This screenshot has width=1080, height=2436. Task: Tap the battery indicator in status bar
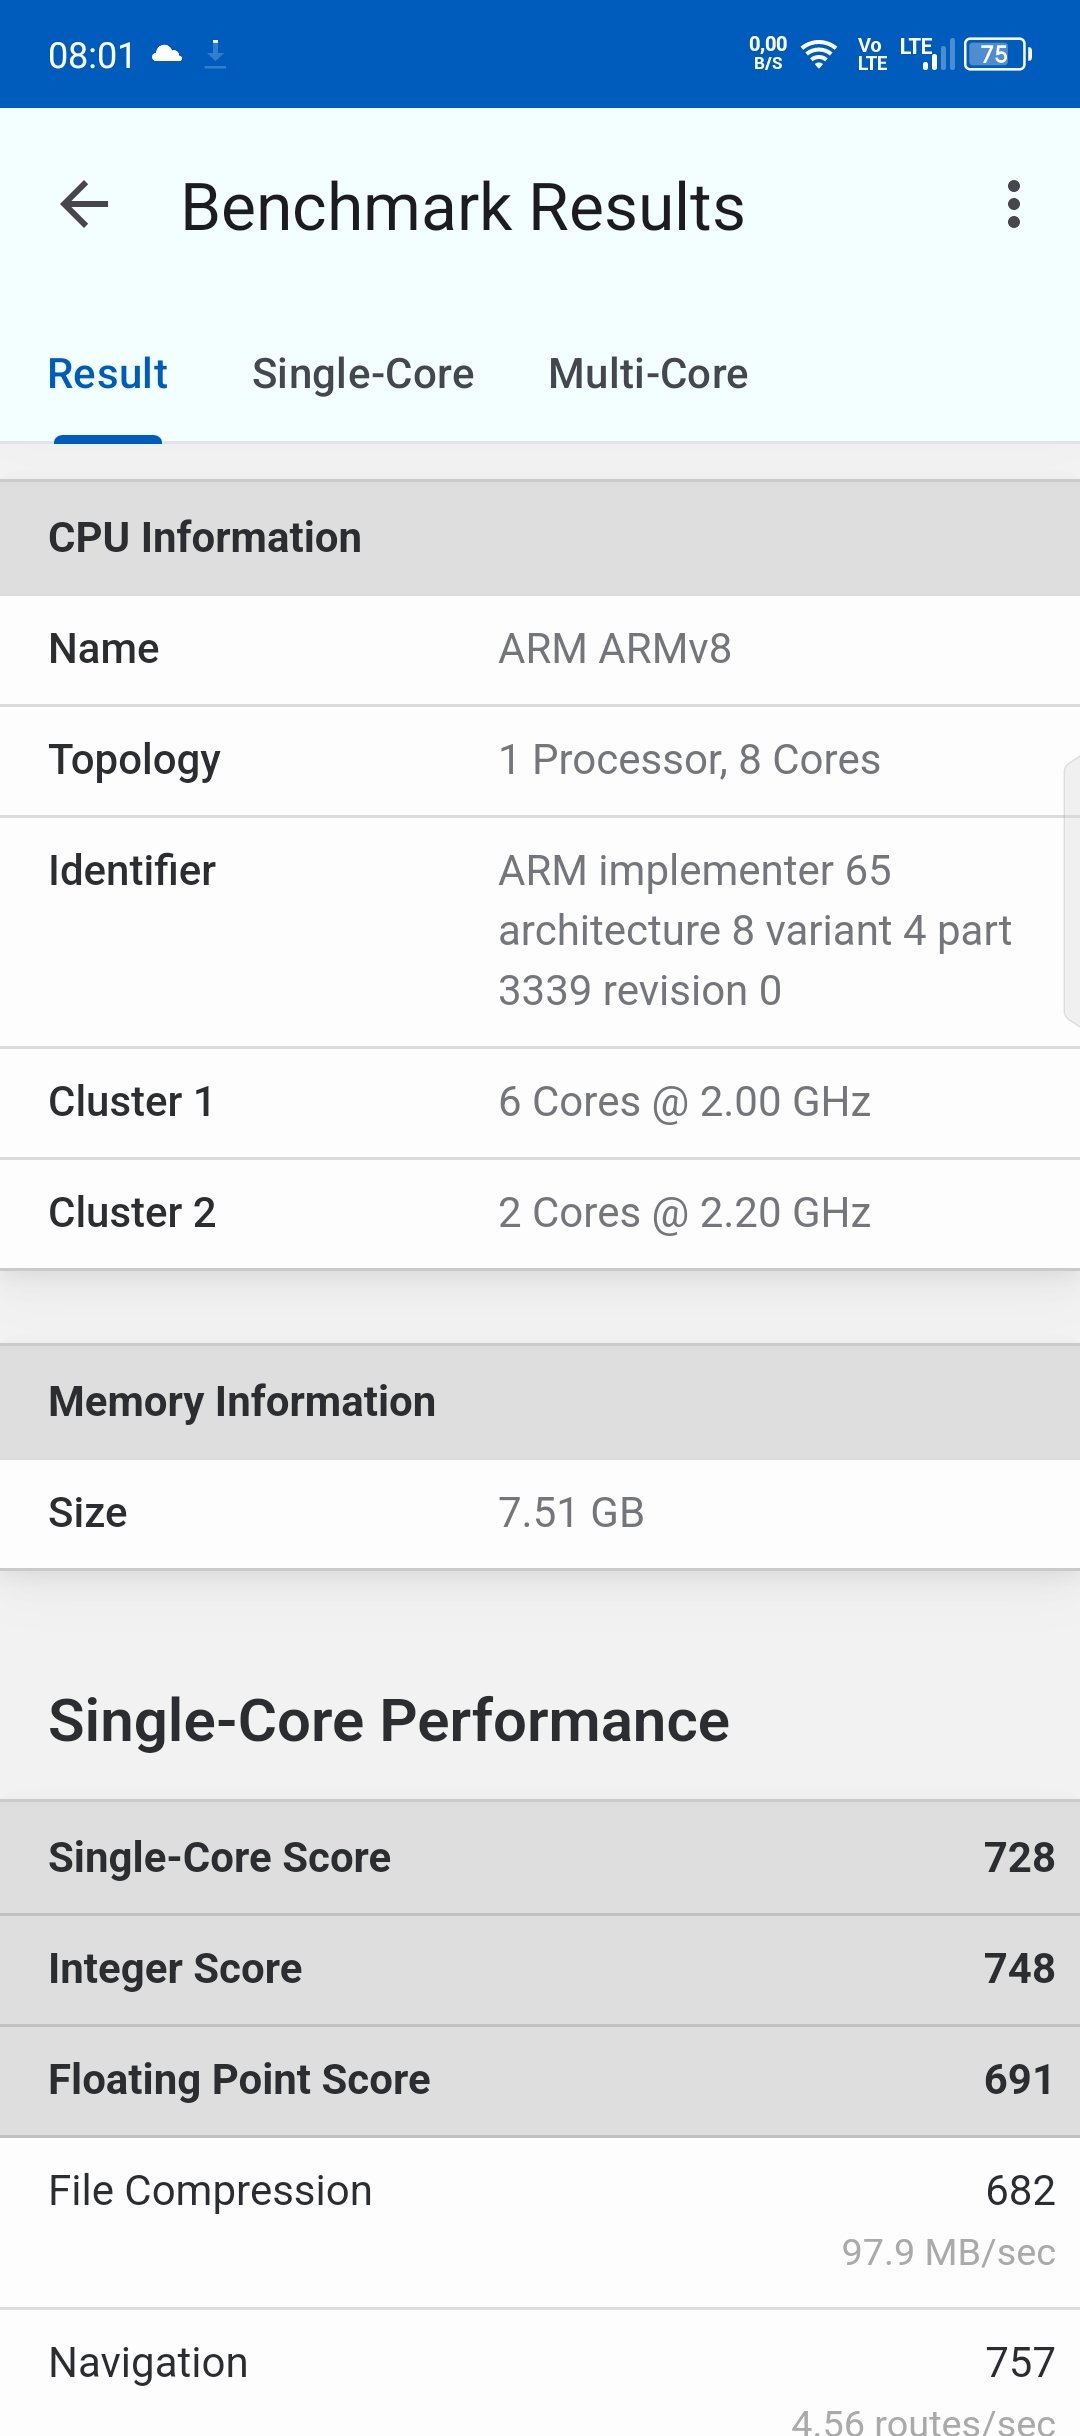tap(997, 54)
